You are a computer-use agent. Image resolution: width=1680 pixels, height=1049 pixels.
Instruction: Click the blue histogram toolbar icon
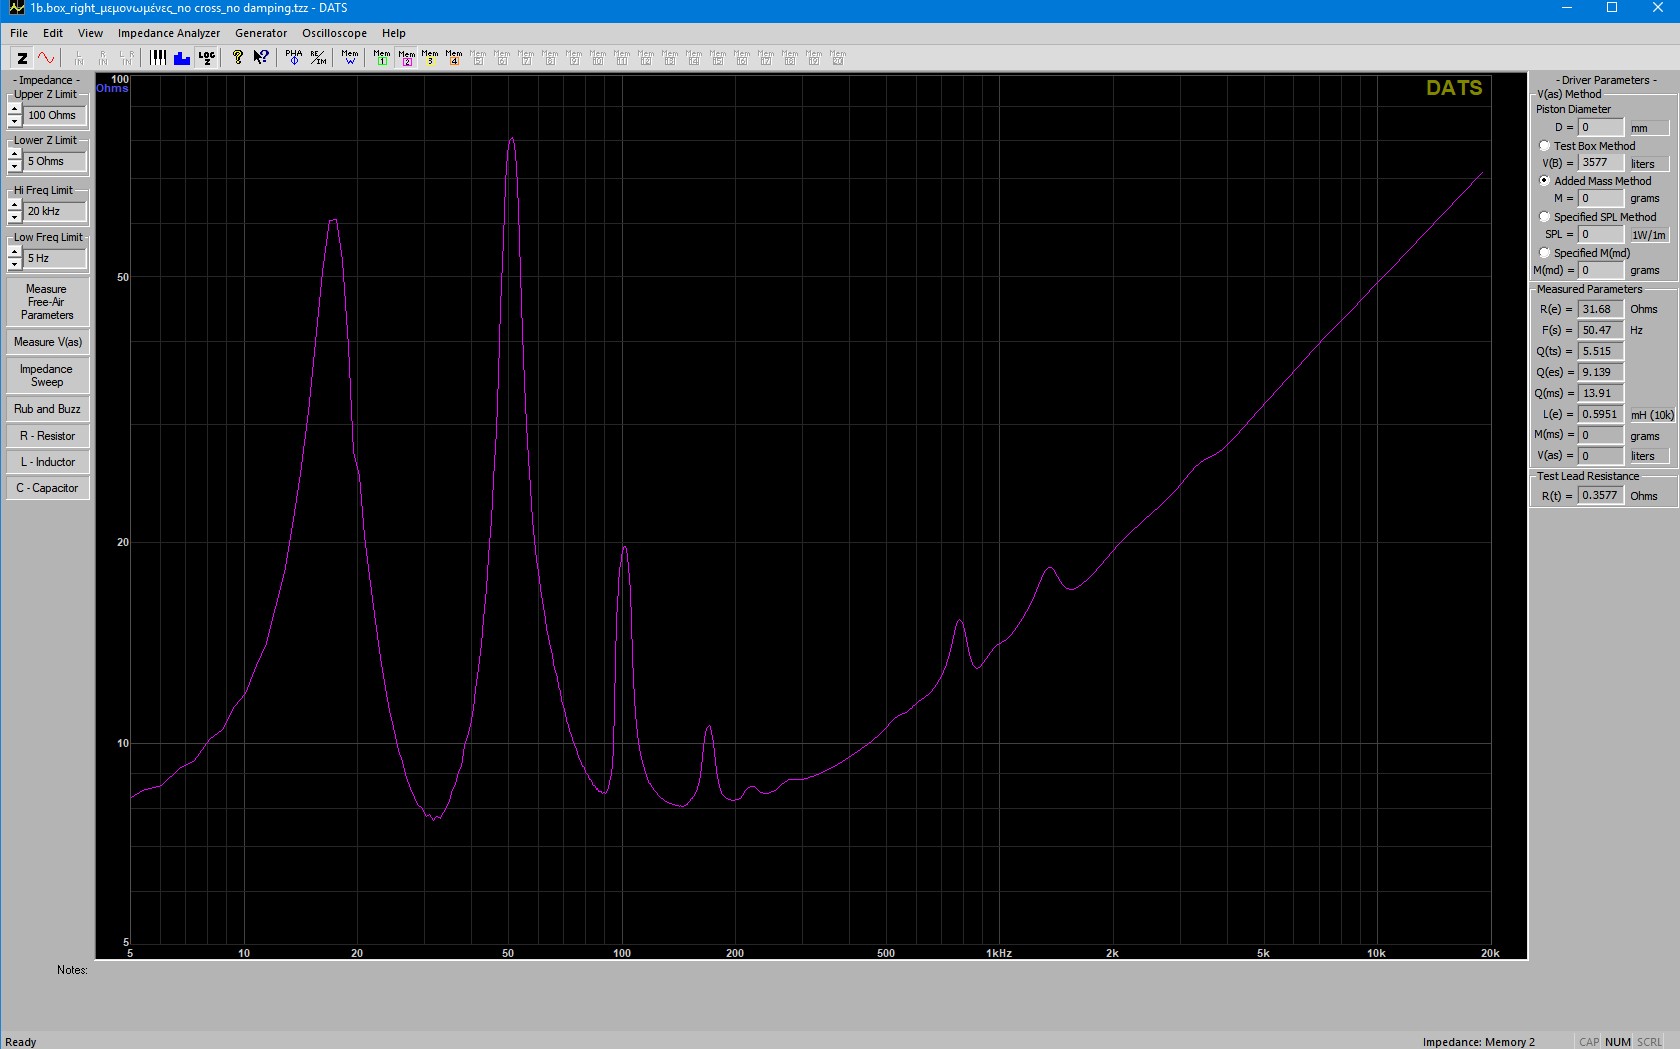tap(182, 58)
